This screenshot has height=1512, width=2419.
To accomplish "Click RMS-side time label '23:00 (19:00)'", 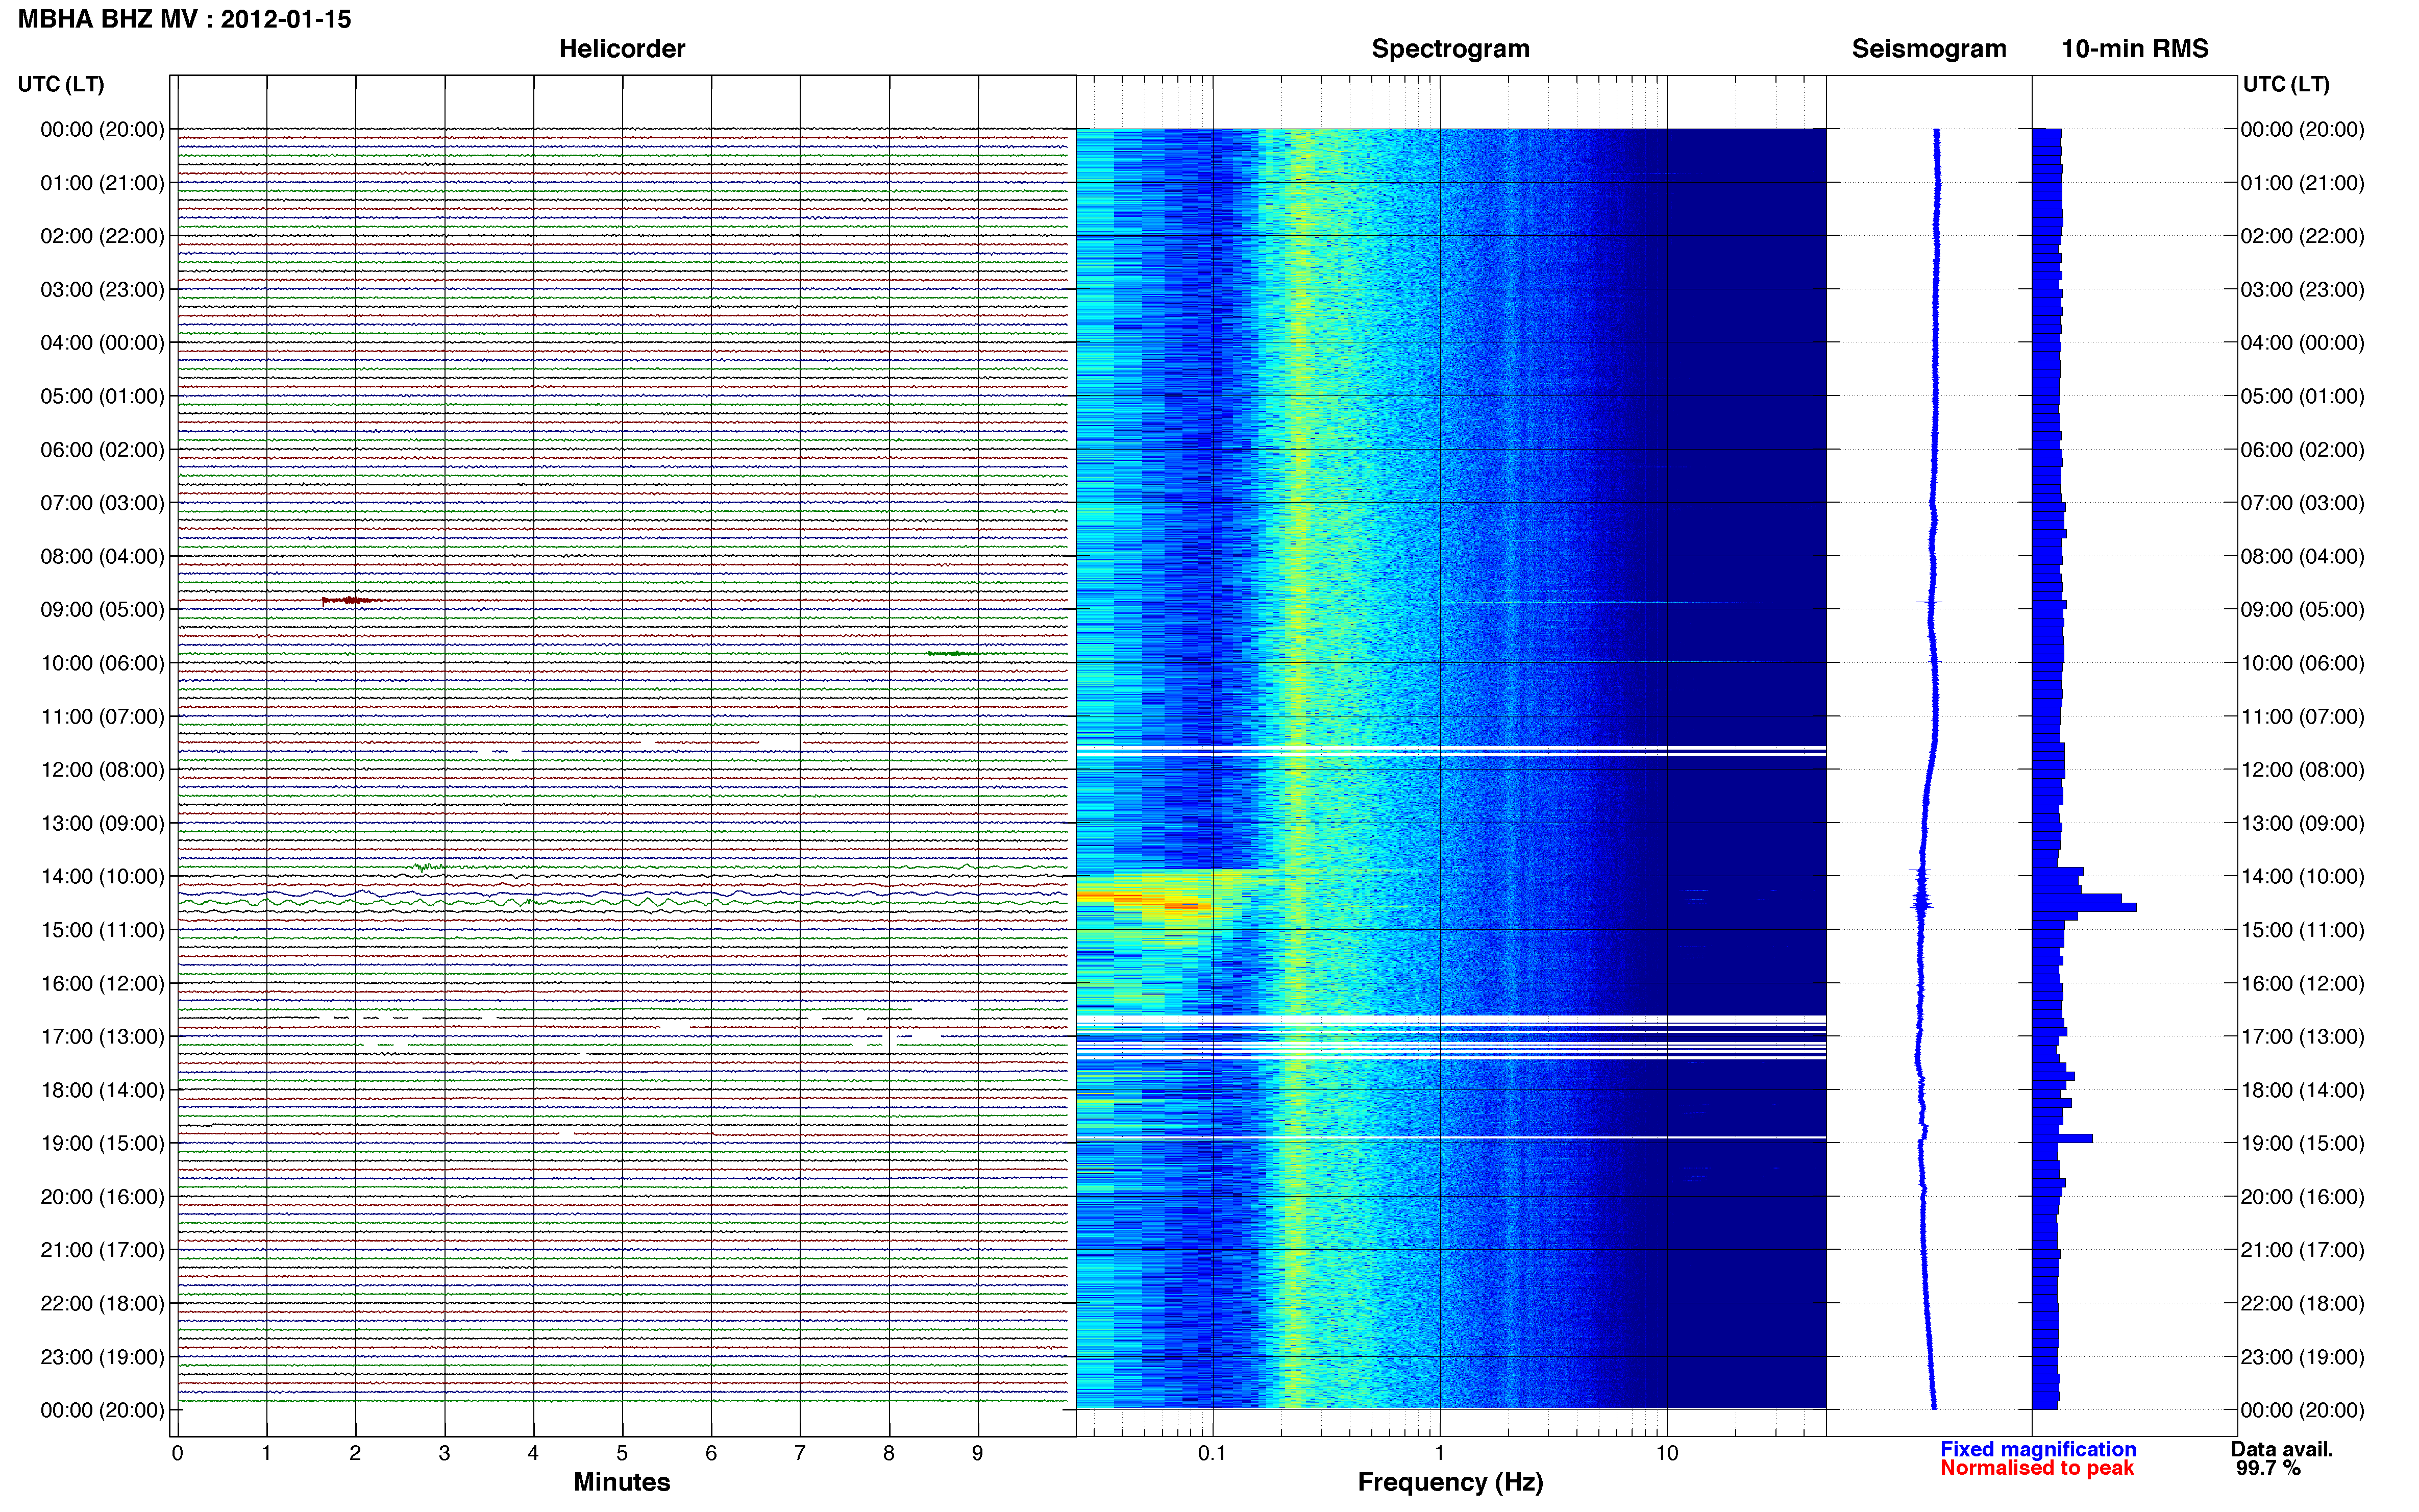I will (x=2302, y=1357).
